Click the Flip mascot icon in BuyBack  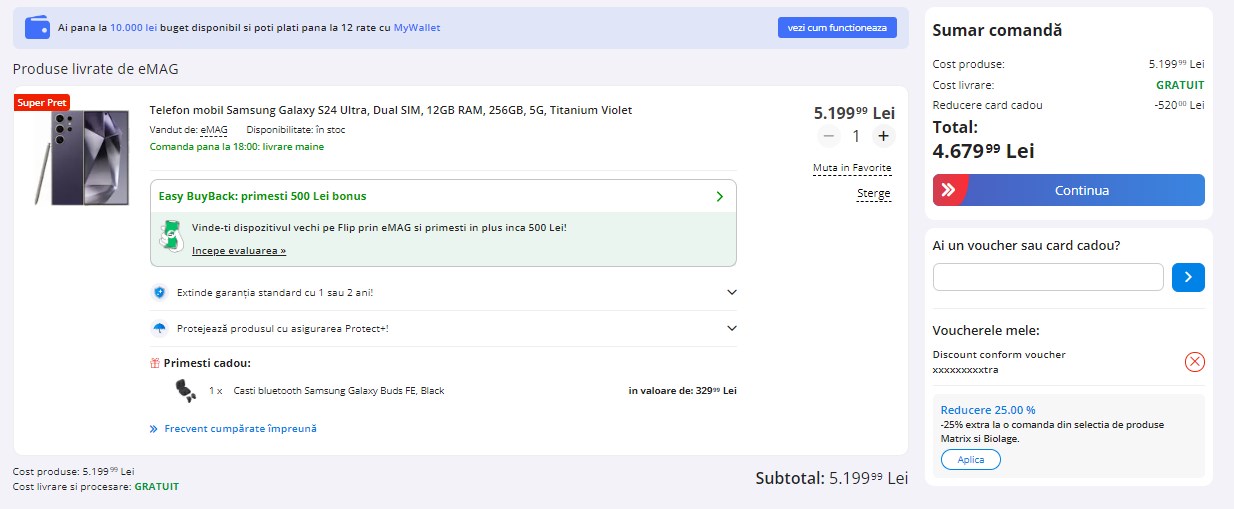[171, 236]
